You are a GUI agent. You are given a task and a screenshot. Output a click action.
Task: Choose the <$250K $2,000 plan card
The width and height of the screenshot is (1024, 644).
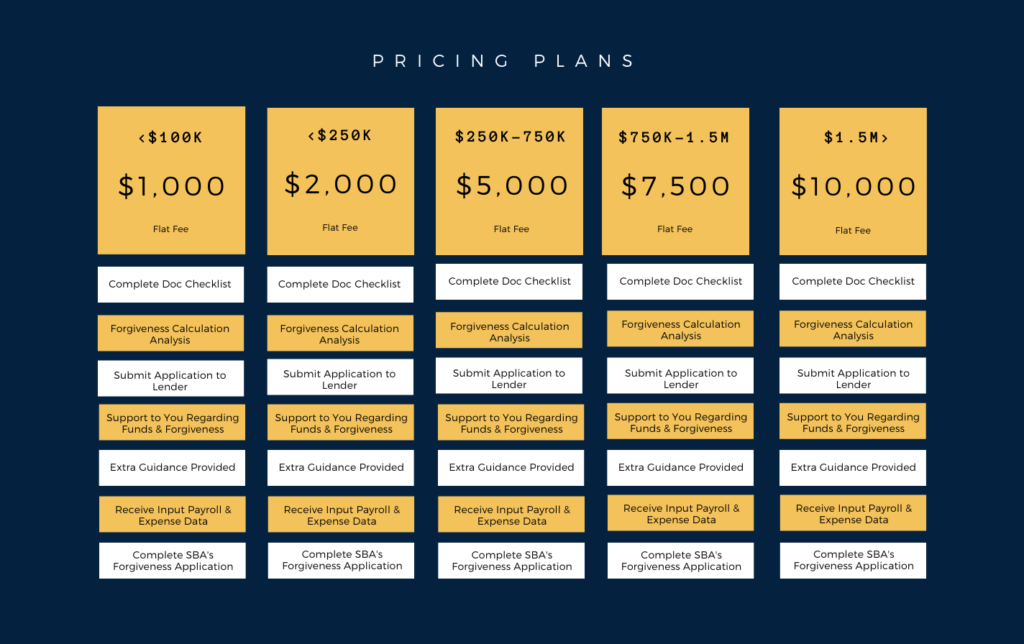click(x=340, y=182)
